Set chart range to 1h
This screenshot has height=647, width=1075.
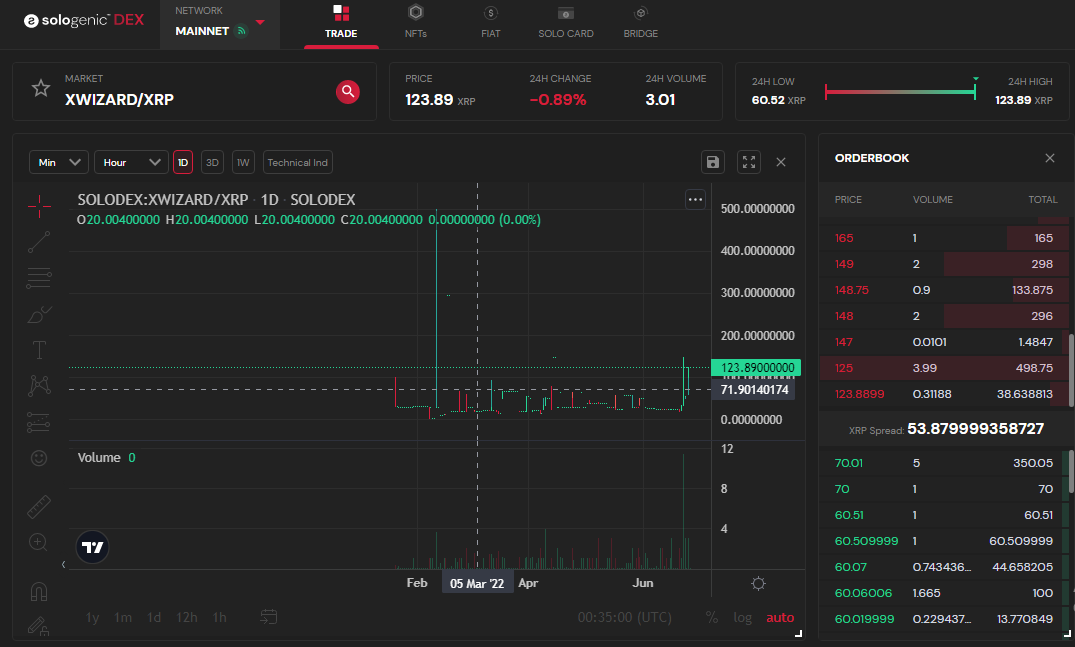[x=219, y=618]
